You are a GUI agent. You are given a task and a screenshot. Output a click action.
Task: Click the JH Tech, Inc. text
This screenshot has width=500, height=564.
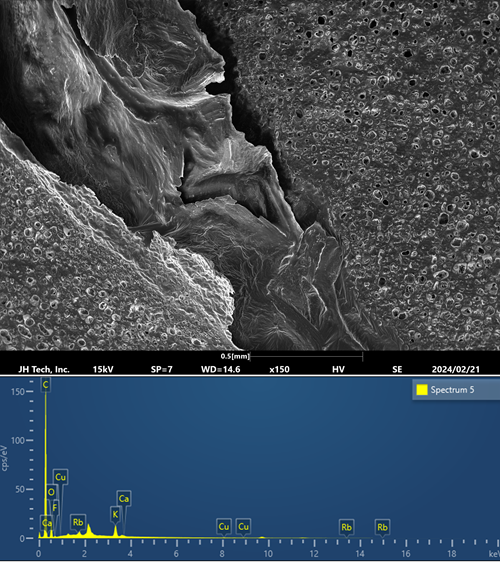[x=44, y=369]
